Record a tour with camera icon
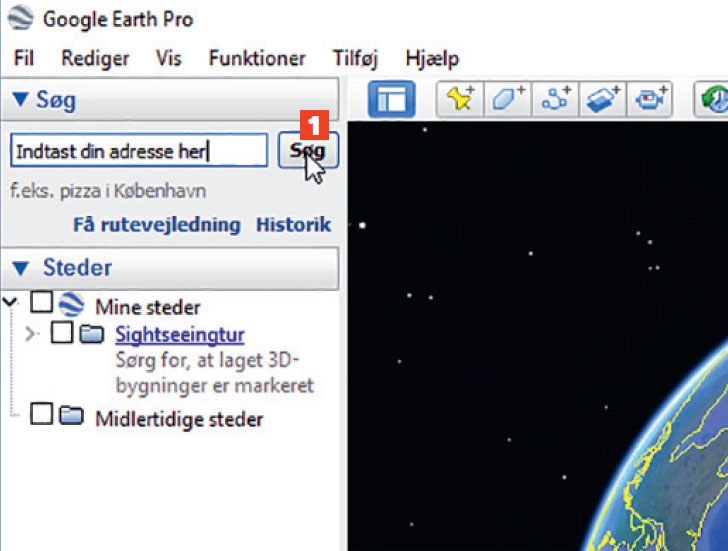The image size is (728, 551). tap(650, 99)
